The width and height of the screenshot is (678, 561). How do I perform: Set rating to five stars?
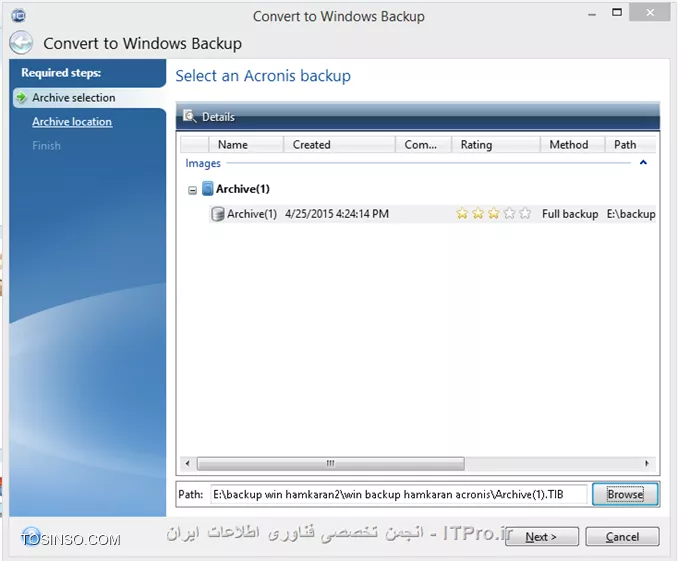[x=525, y=213]
